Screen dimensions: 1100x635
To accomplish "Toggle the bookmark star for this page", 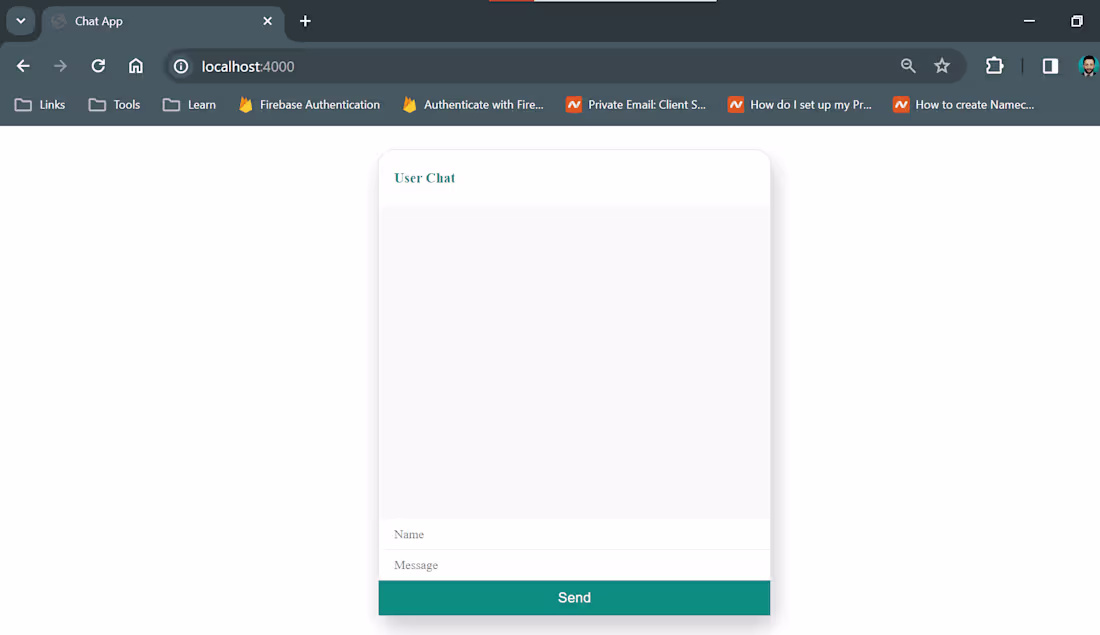I will click(x=942, y=66).
